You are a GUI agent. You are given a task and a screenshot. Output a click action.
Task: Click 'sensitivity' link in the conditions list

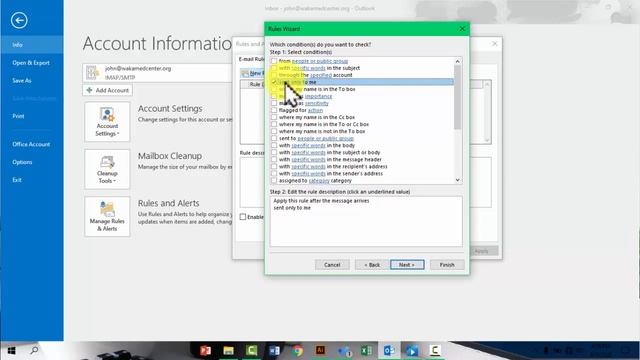(317, 103)
